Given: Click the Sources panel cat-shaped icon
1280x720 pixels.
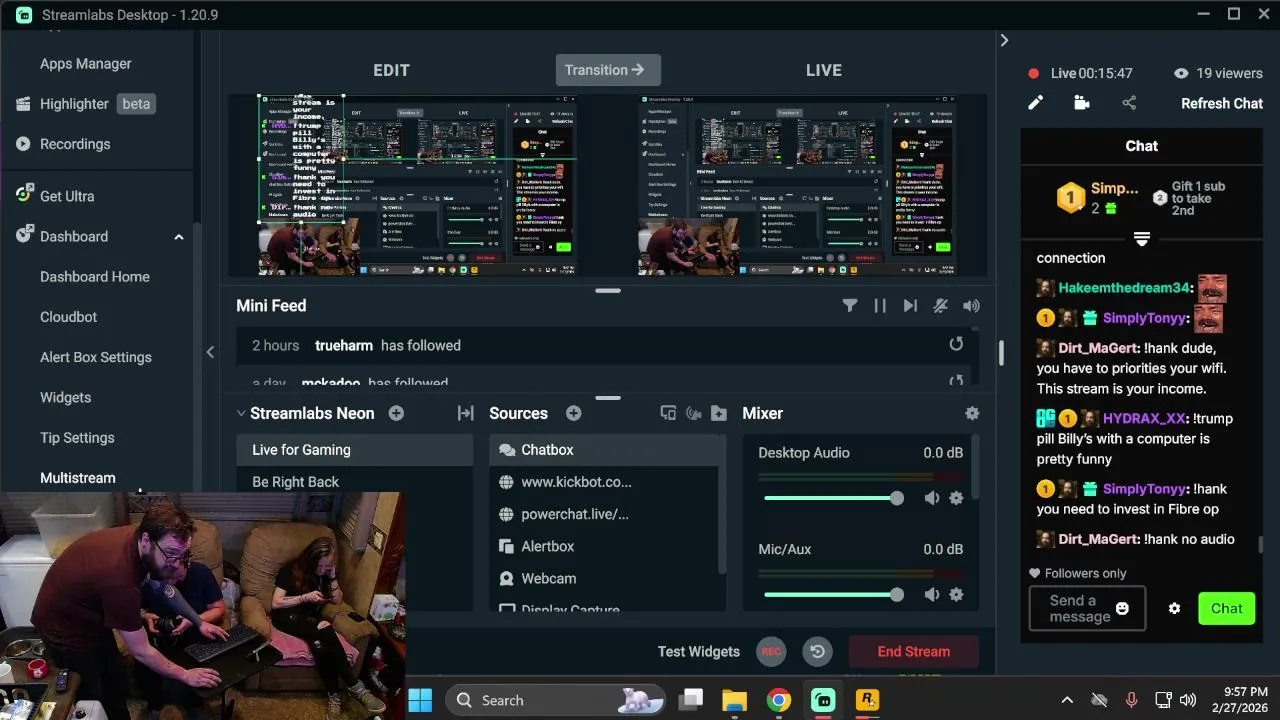Looking at the screenshot, I should pyautogui.click(x=693, y=413).
